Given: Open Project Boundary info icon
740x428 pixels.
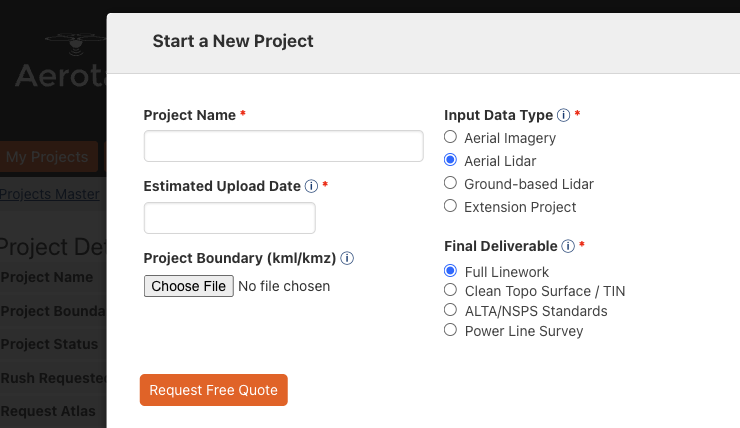Looking at the screenshot, I should [347, 259].
